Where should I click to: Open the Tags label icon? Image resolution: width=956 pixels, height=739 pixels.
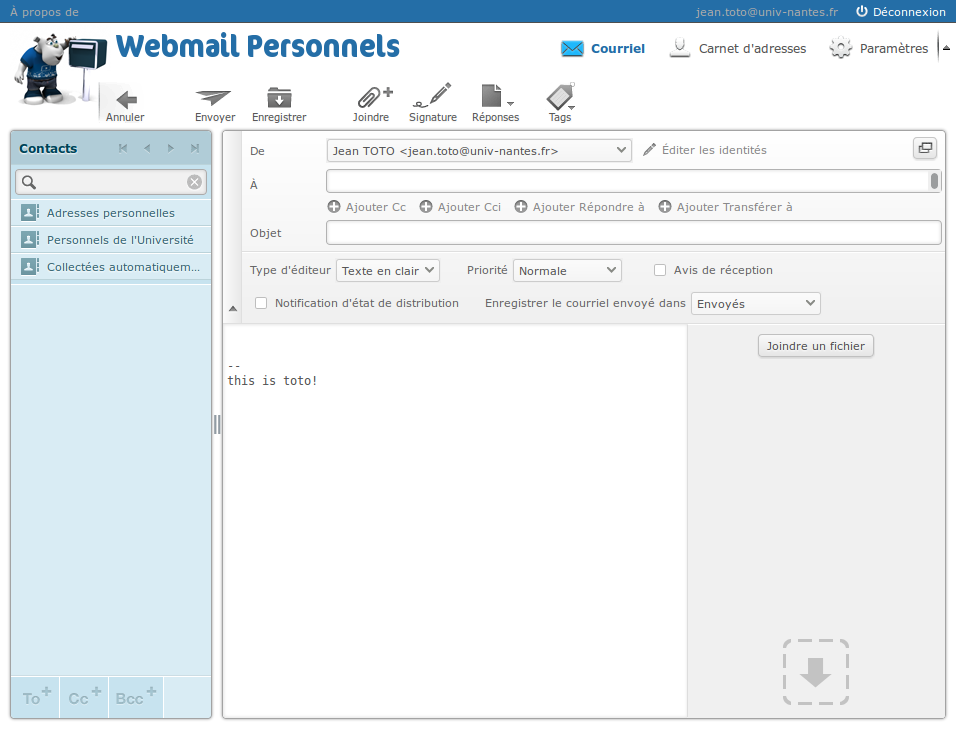click(559, 97)
